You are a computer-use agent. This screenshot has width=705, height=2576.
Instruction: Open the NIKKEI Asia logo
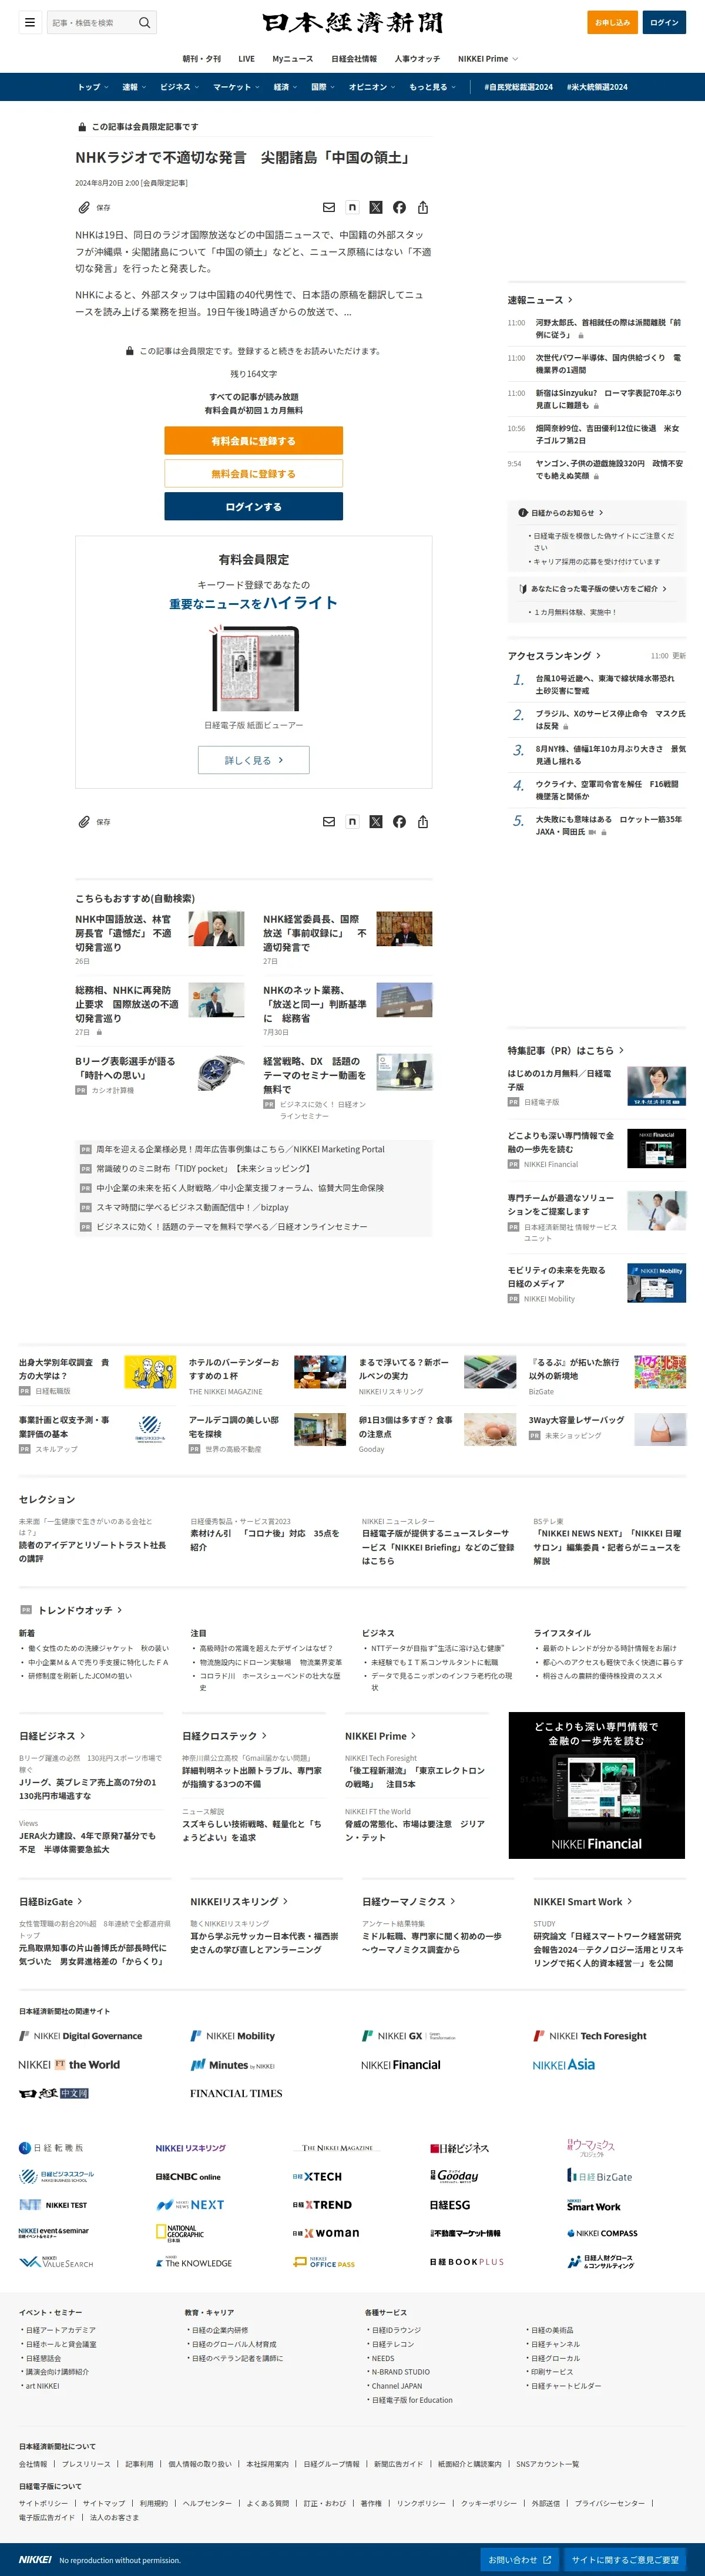[564, 2065]
